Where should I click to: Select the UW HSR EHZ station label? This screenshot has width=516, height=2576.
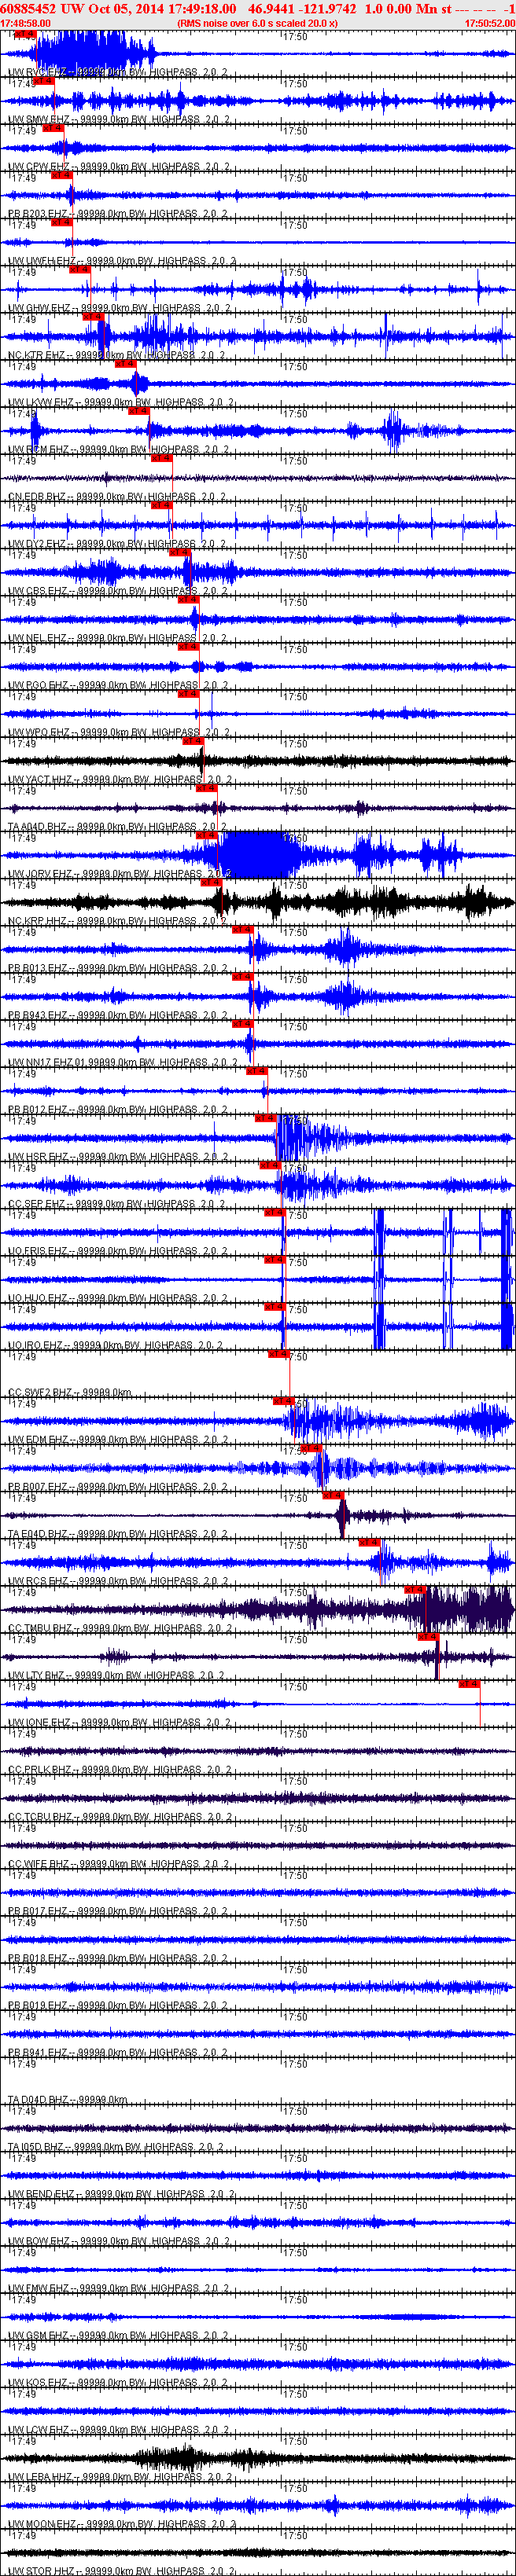click(118, 1156)
